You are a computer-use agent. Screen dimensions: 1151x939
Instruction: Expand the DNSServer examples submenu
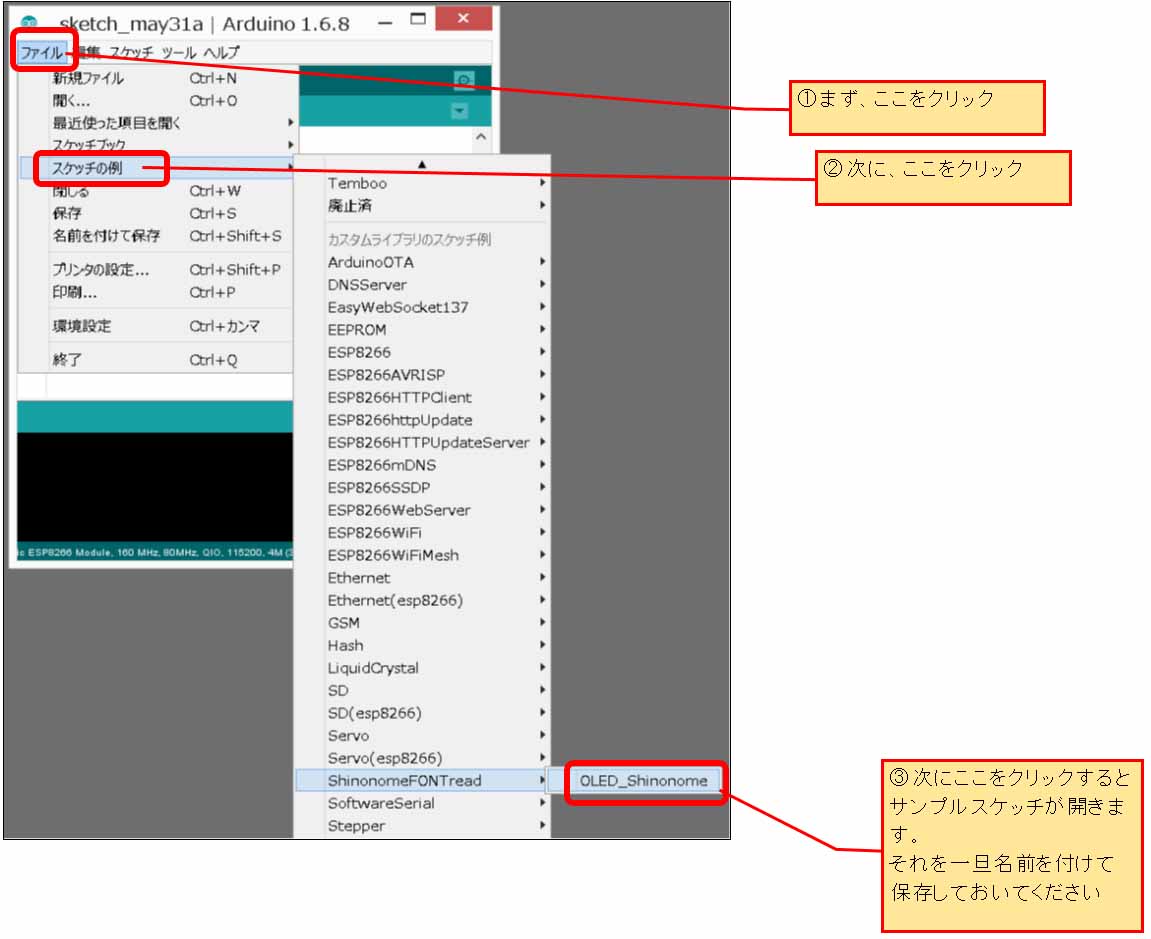point(422,284)
